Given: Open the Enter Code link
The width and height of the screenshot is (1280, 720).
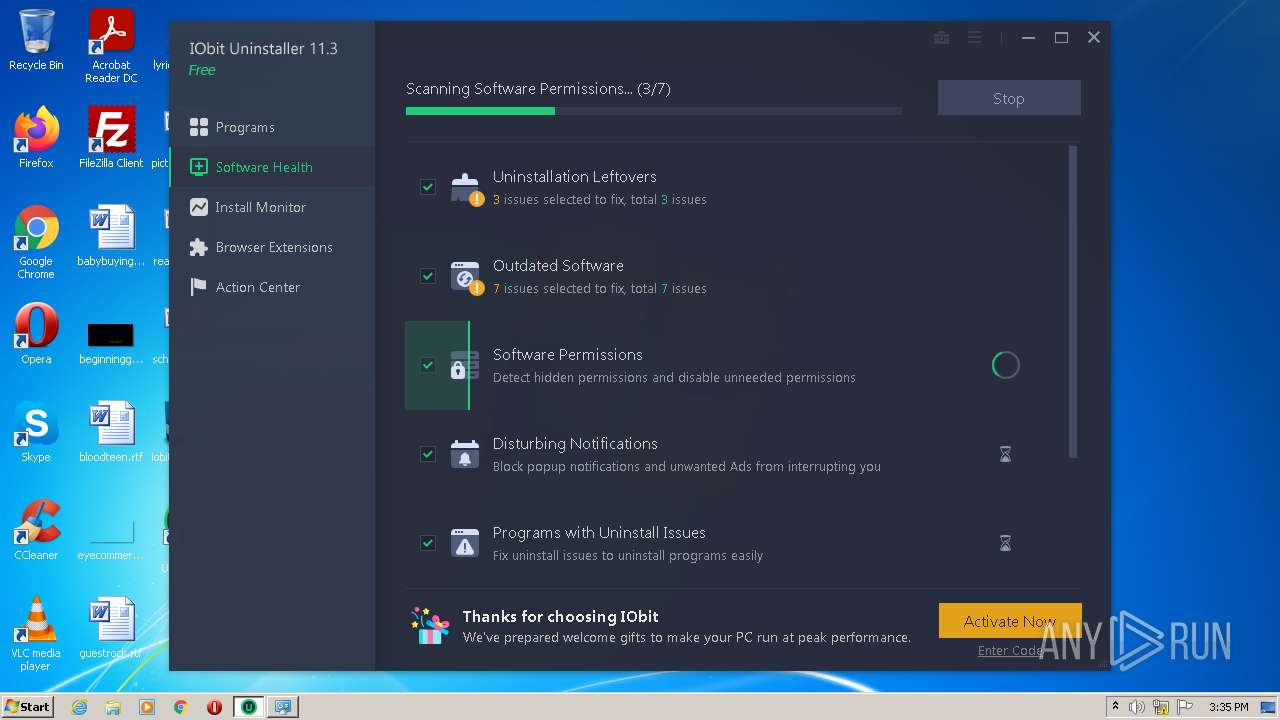Looking at the screenshot, I should pyautogui.click(x=1010, y=650).
